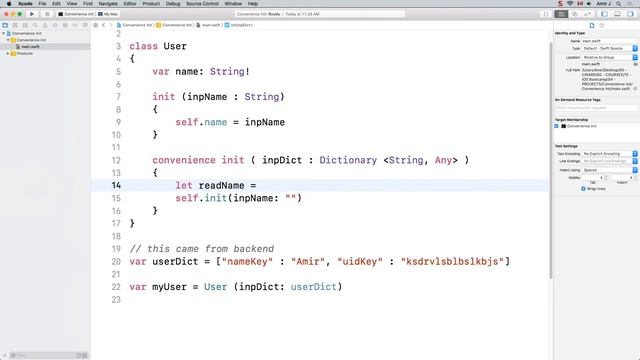This screenshot has height=360, width=640.
Task: Open the Debug navigator icon
Action: [65, 25]
